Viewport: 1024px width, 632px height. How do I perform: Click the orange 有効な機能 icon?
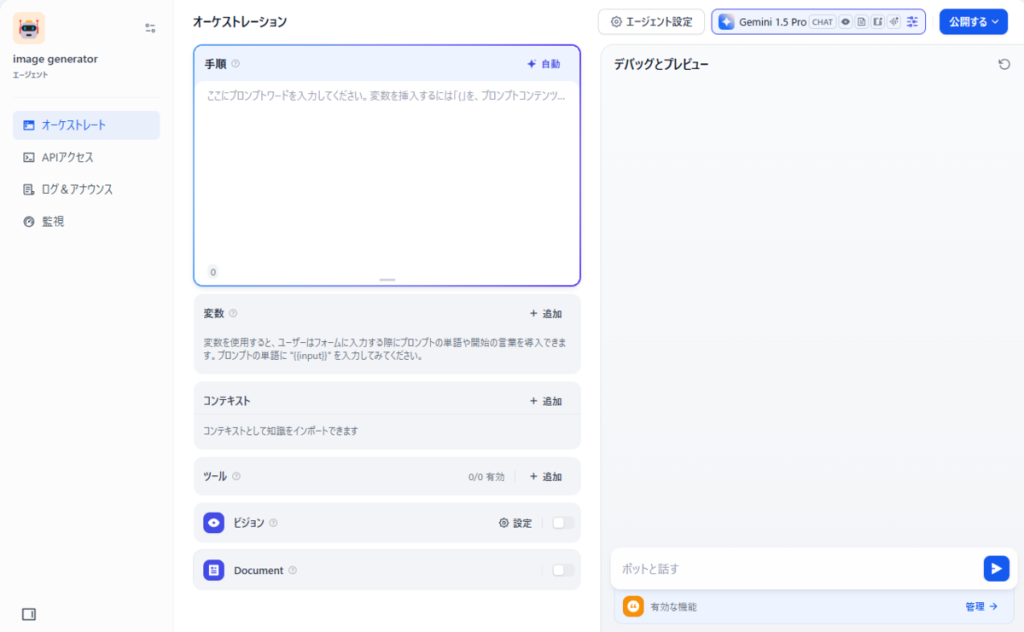[632, 606]
